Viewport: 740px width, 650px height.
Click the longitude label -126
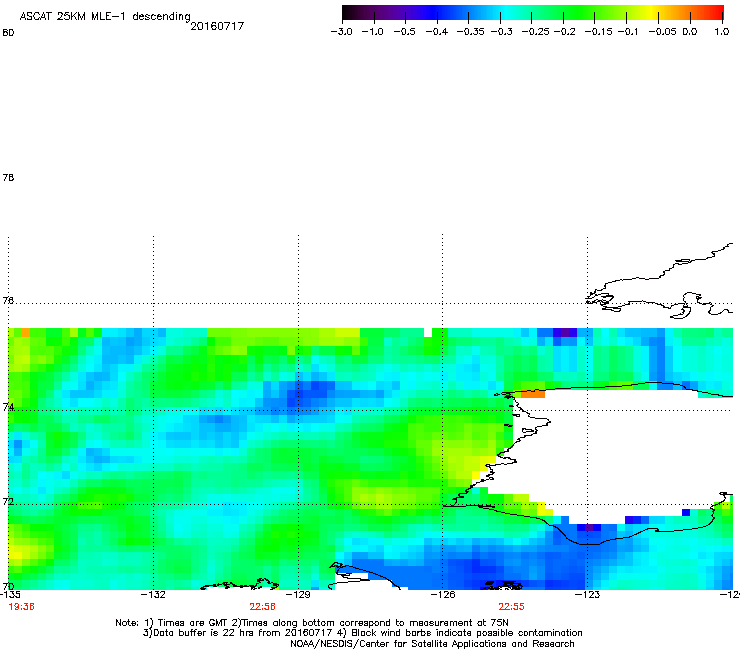(x=443, y=595)
